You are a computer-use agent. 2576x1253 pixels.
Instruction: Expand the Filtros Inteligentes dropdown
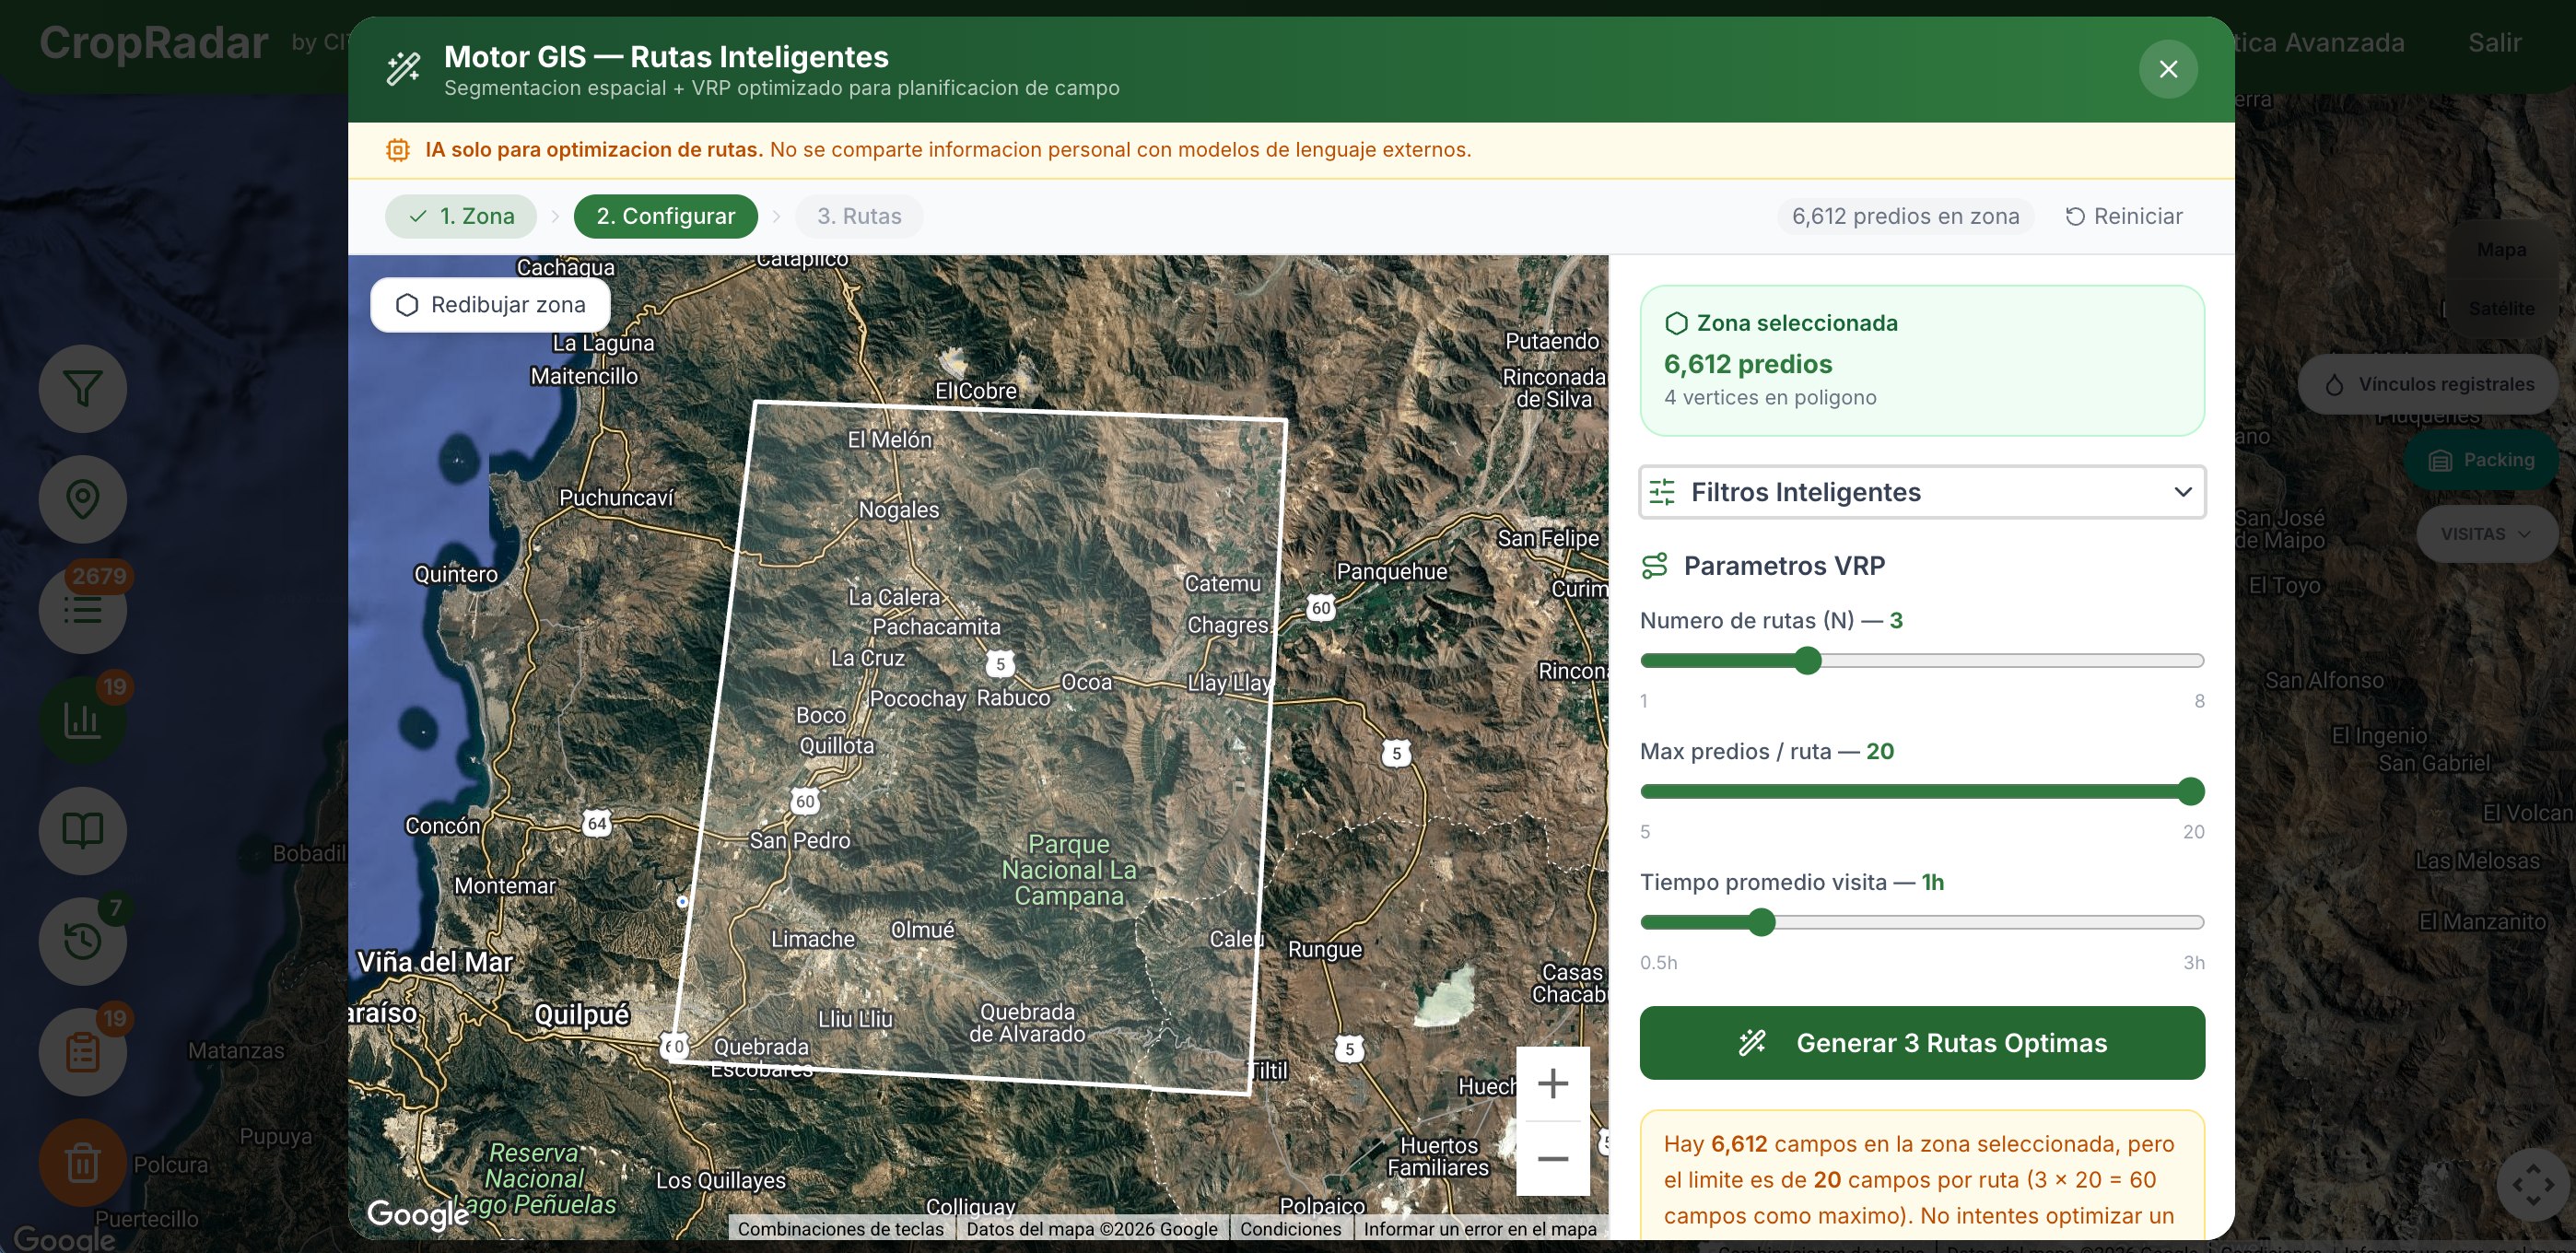pos(1922,492)
